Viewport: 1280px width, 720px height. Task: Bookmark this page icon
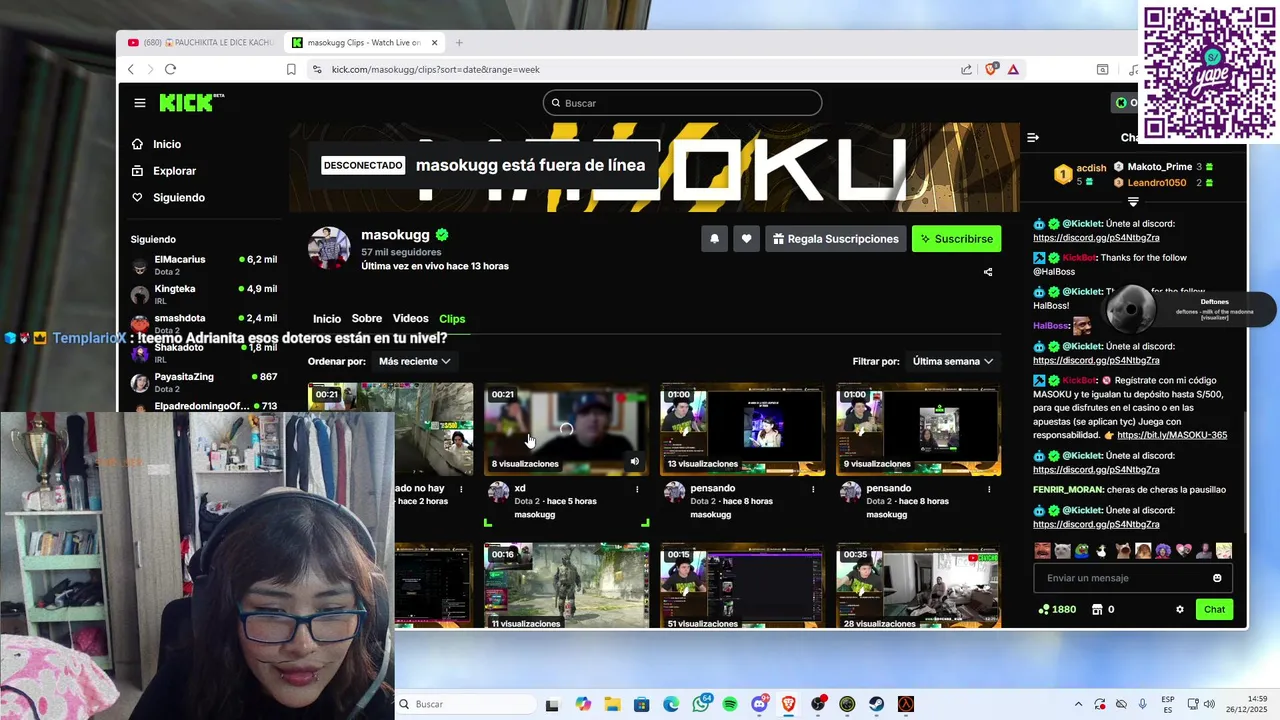291,69
